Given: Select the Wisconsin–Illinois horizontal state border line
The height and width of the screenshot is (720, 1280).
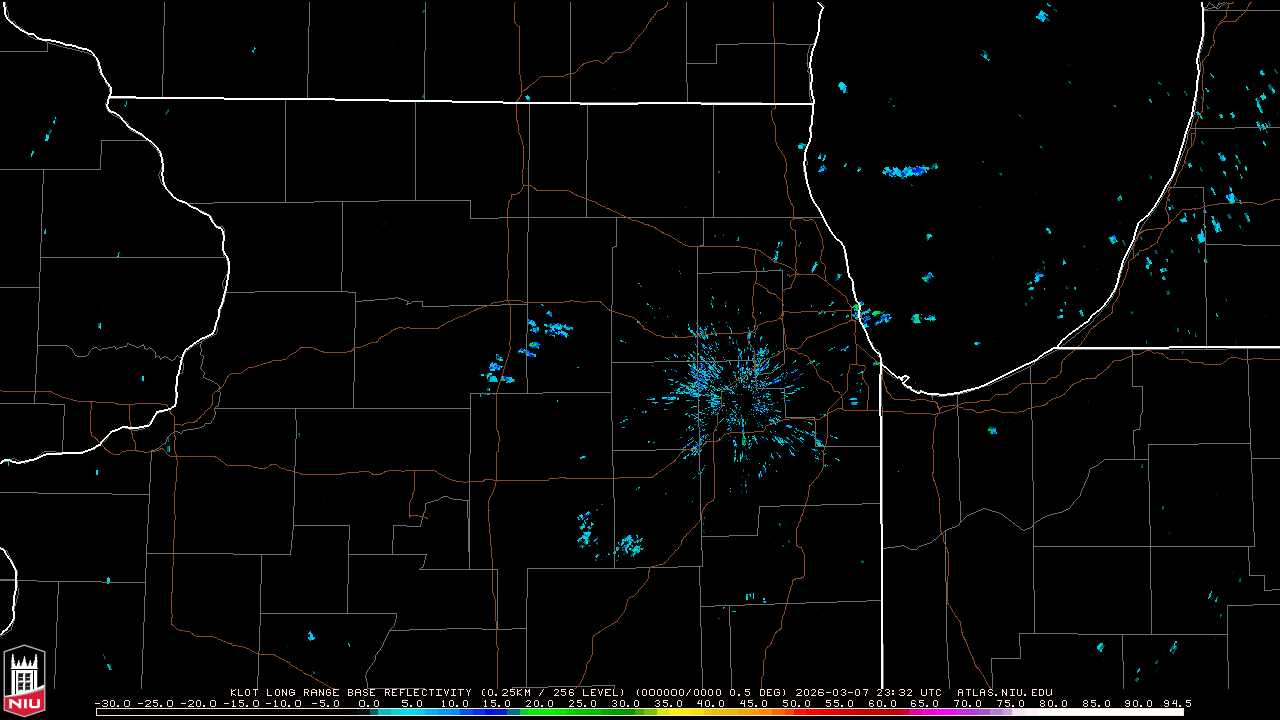Looking at the screenshot, I should point(460,100).
